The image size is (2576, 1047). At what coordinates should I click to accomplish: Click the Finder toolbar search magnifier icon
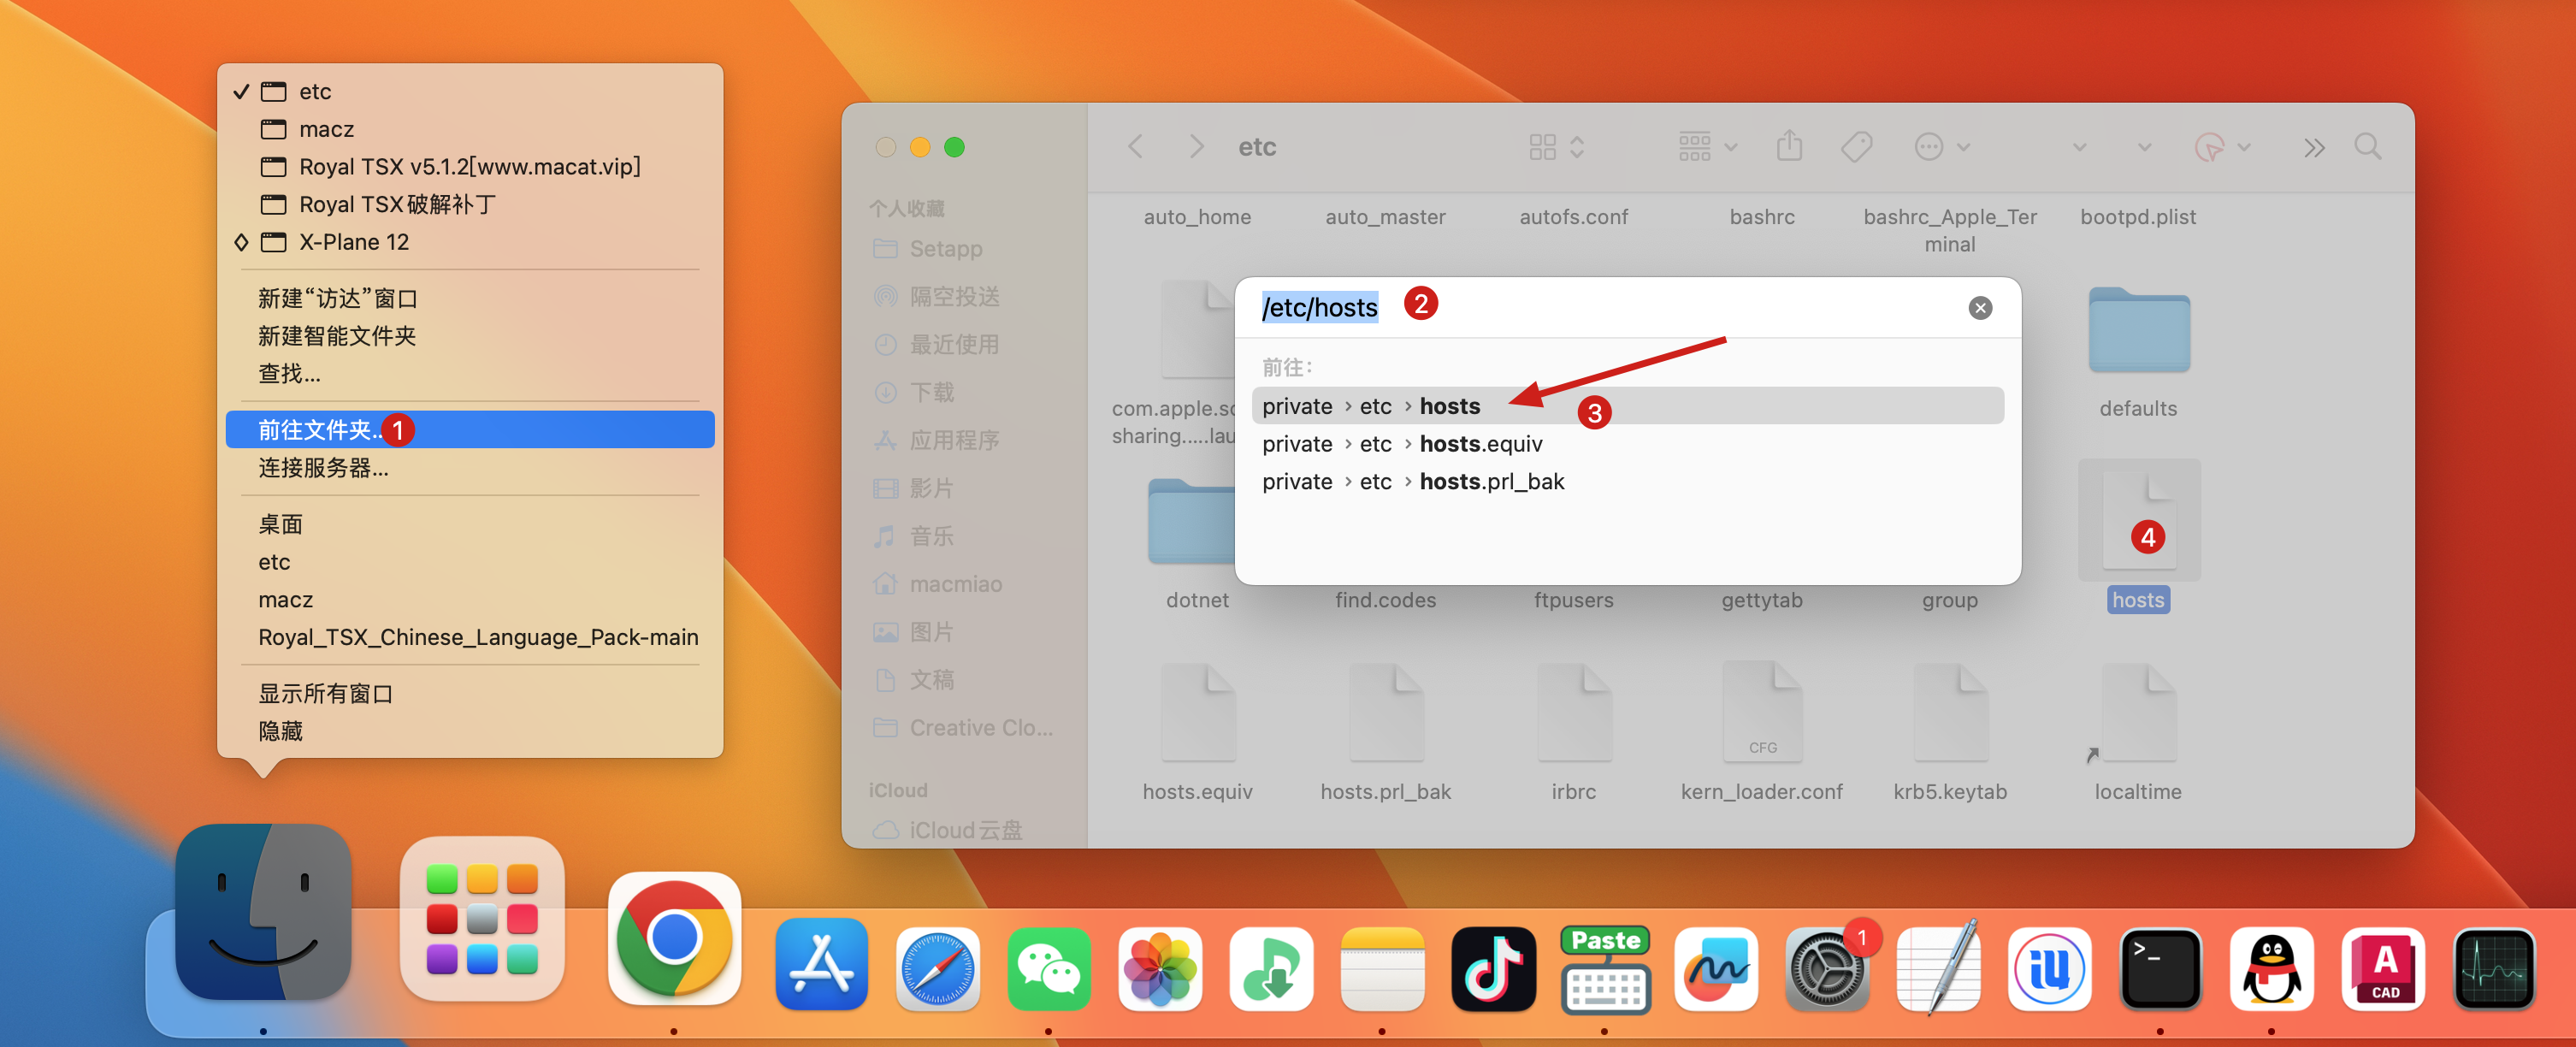click(2367, 147)
